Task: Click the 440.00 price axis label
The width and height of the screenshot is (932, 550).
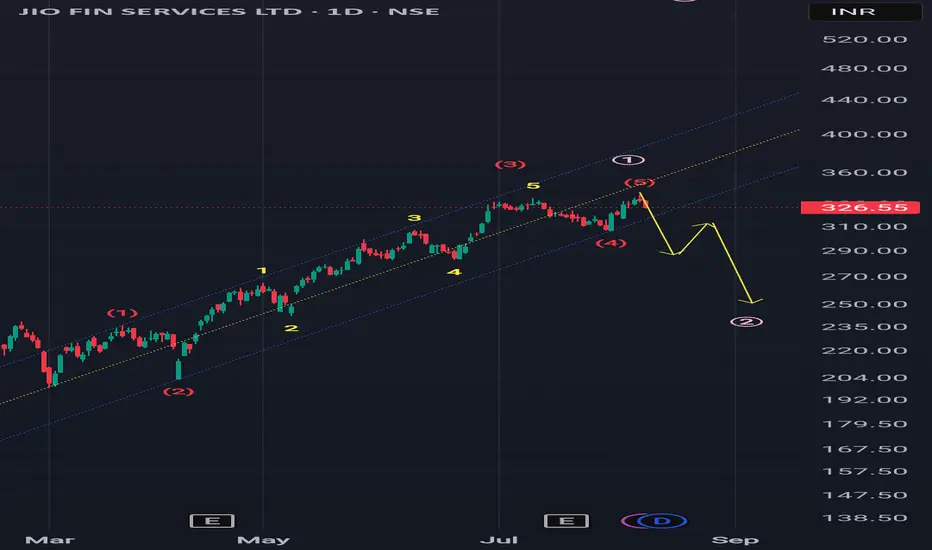Action: pyautogui.click(x=864, y=100)
